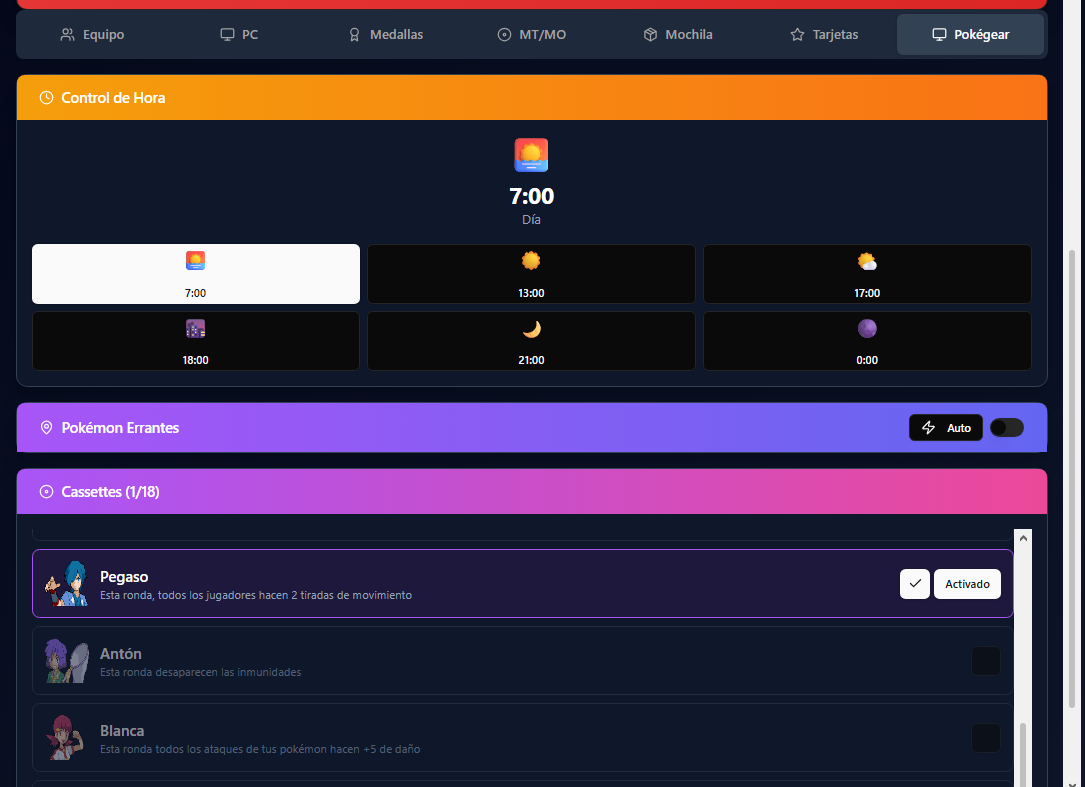Toggle the Pokémon Errantes switch

1007,428
